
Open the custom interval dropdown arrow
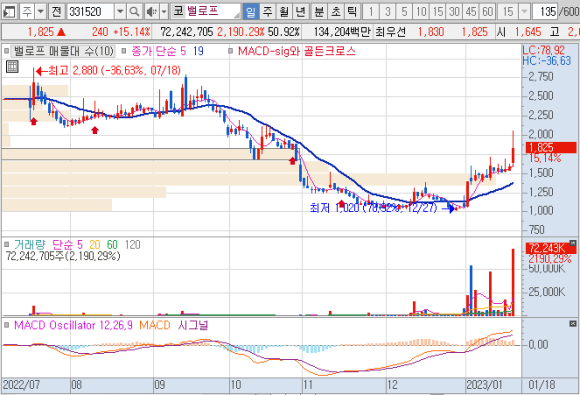tap(524, 12)
